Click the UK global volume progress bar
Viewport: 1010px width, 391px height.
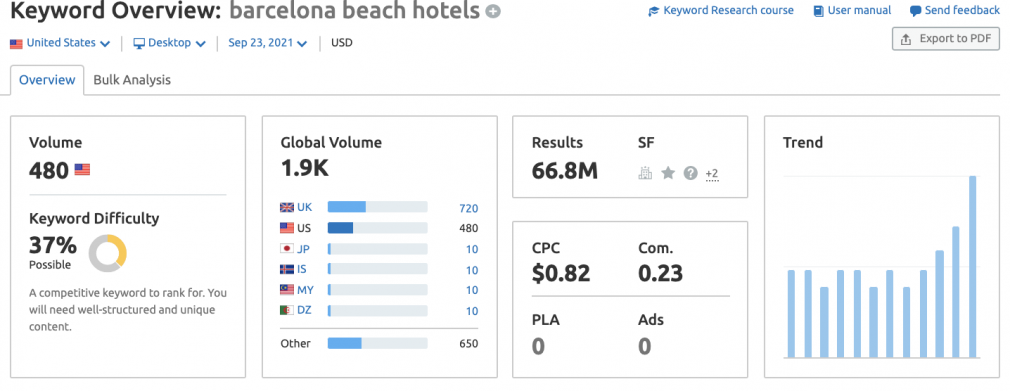[x=377, y=207]
